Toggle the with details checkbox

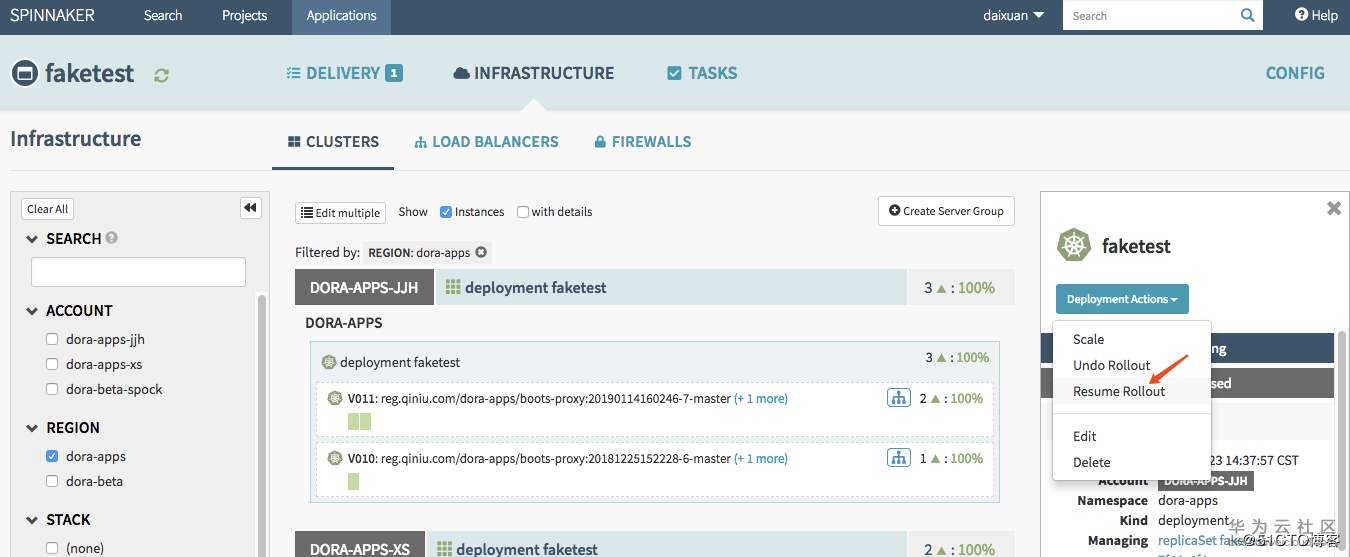click(x=523, y=212)
